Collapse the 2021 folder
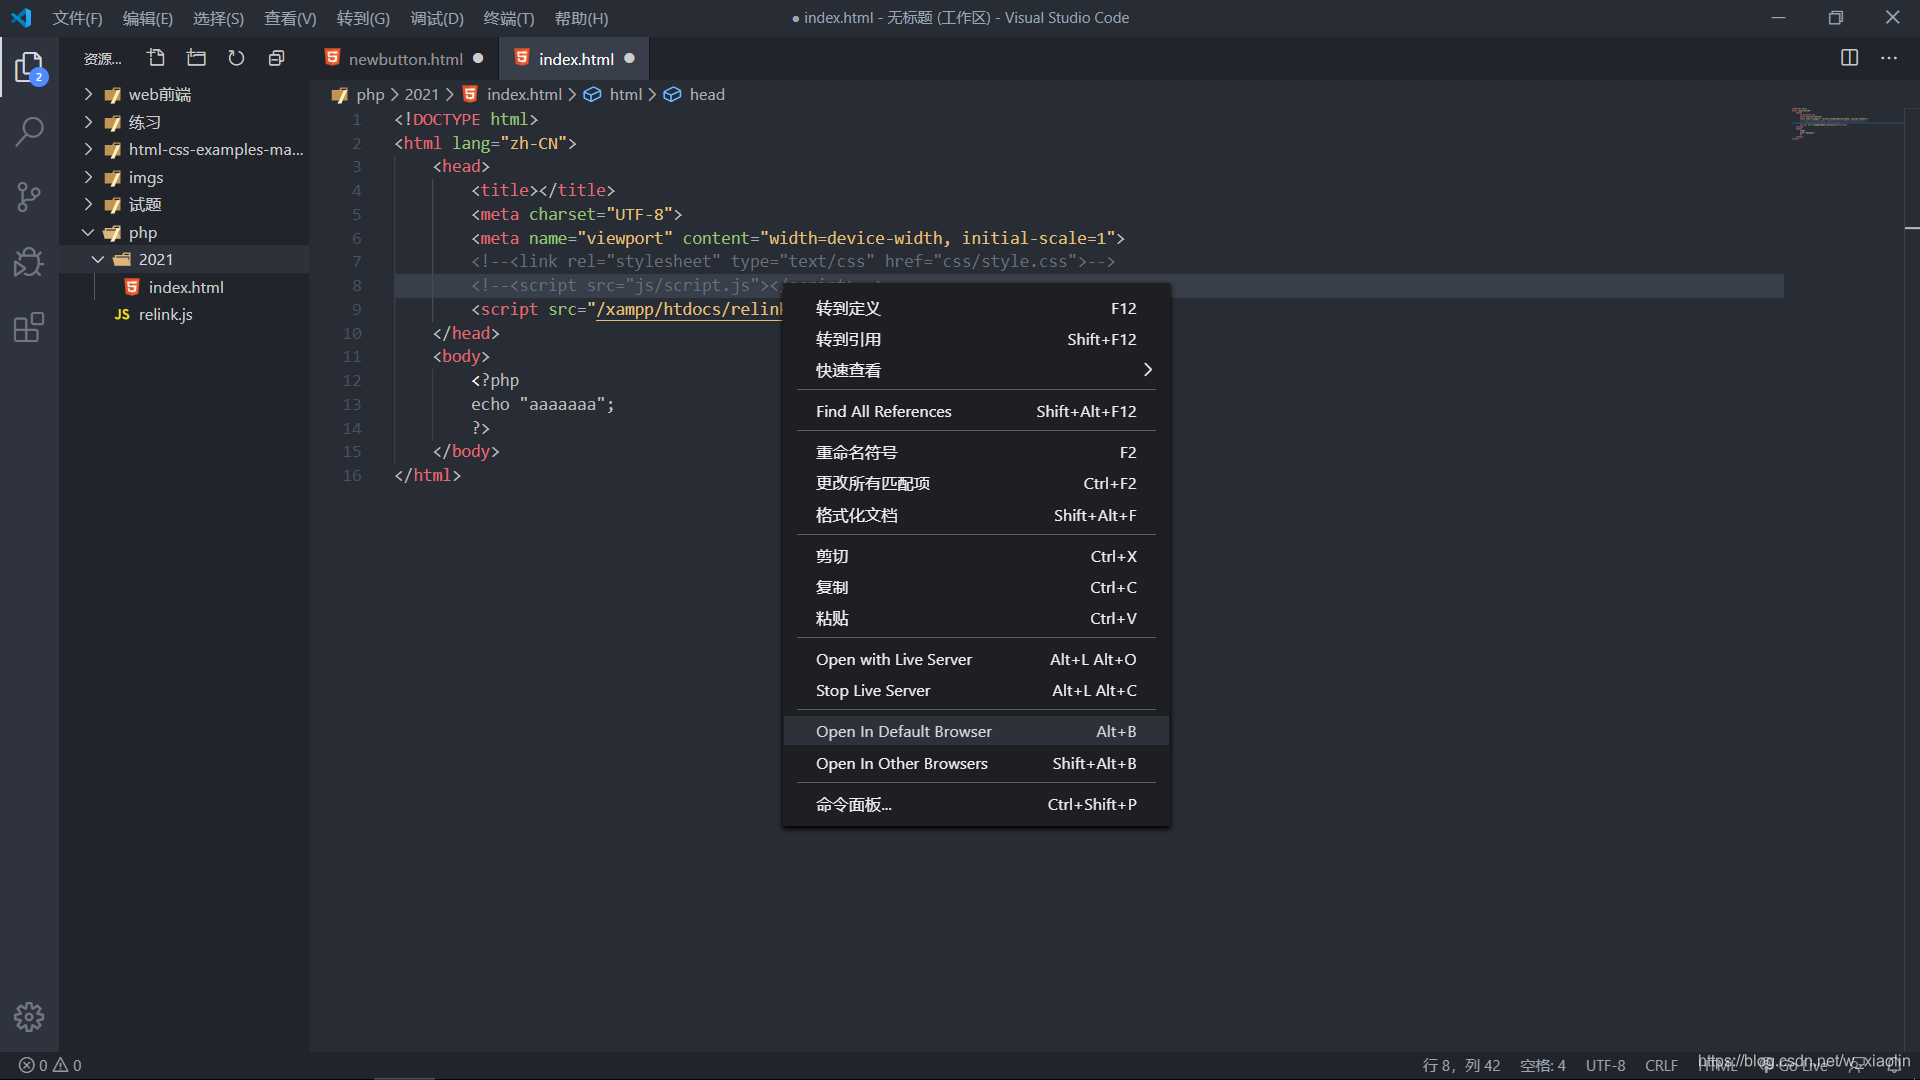This screenshot has width=1920, height=1080. coord(98,259)
